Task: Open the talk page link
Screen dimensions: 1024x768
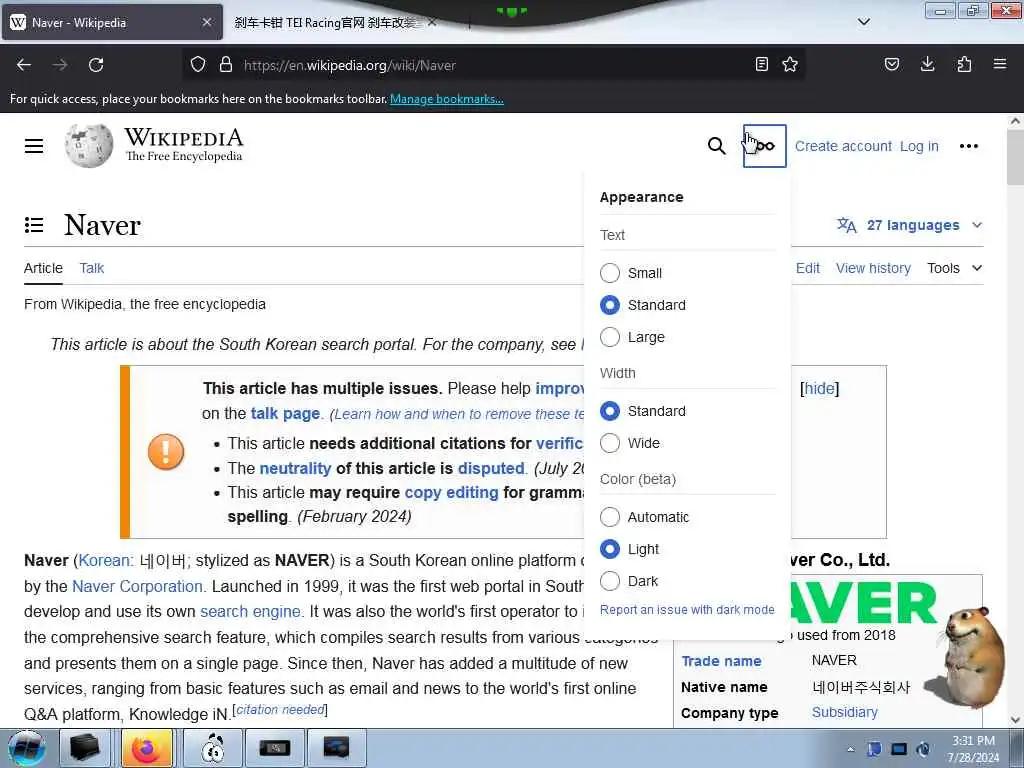Action: coord(285,414)
